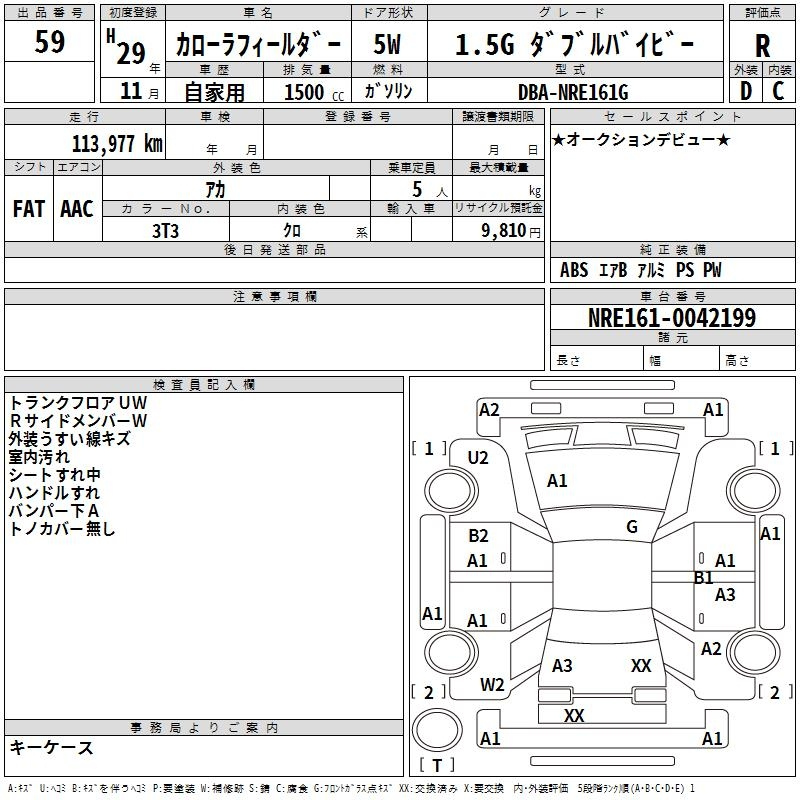The width and height of the screenshot is (800, 800).
Task: Click the キーケース note text
Action: click(51, 747)
